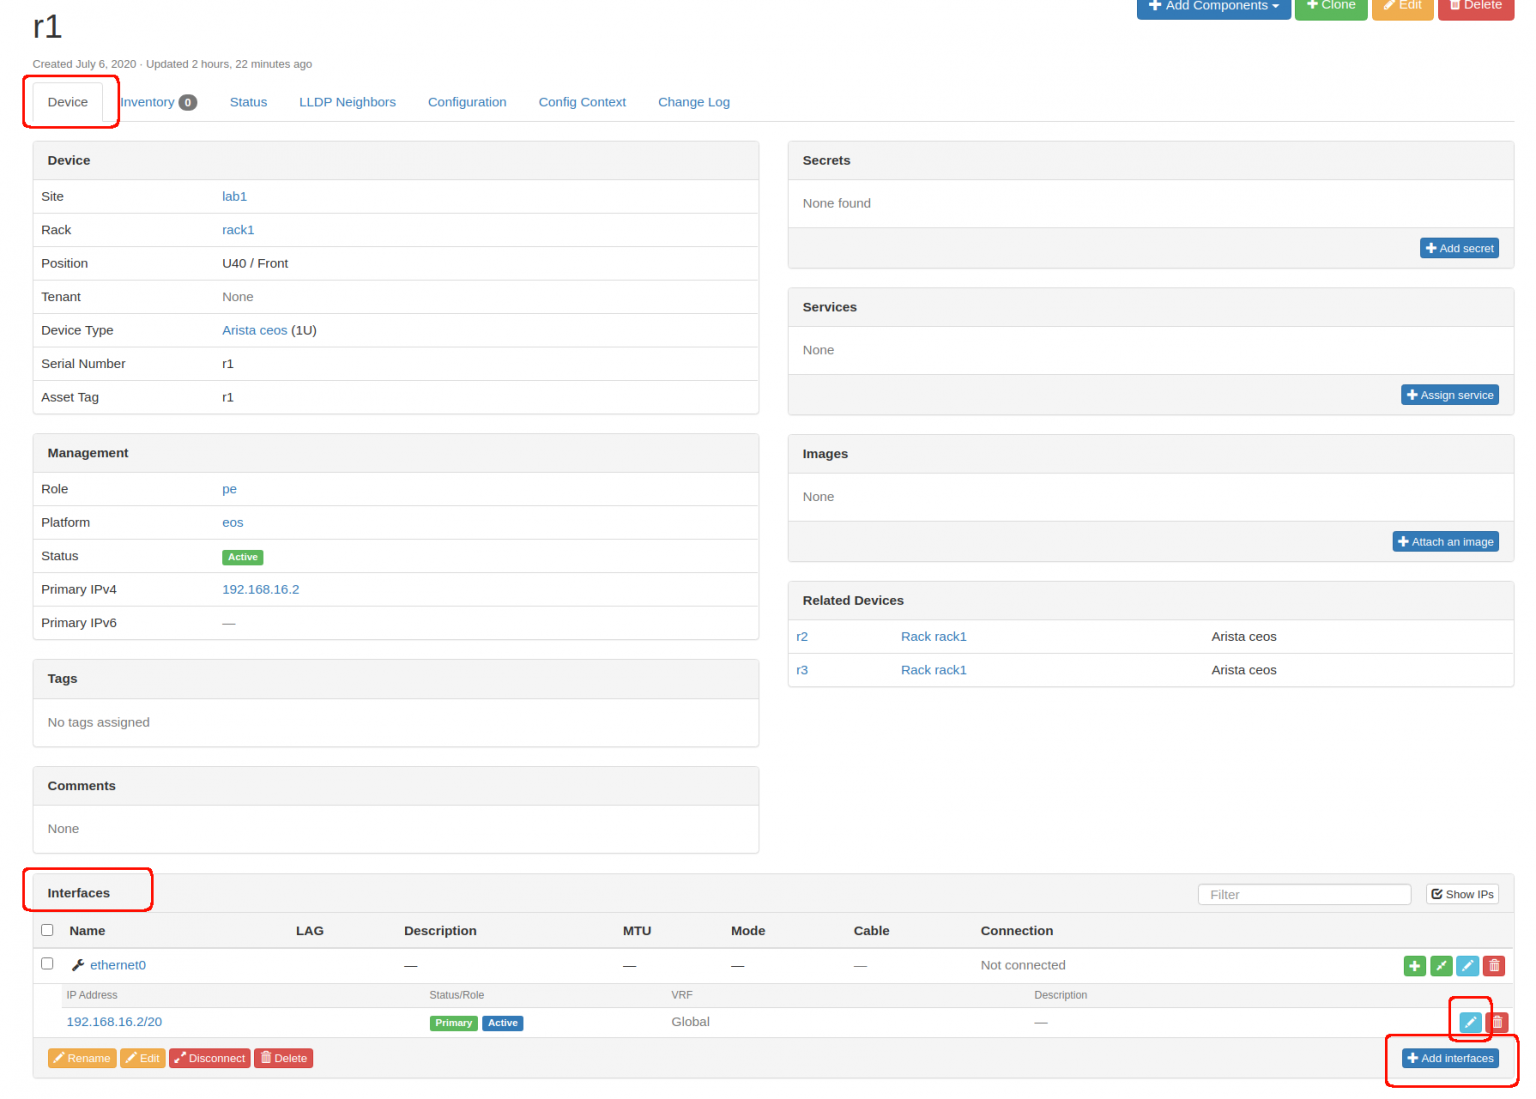Viewport: 1536px width, 1099px height.
Task: Delete ethernet0 interface via its red trash icon
Action: pyautogui.click(x=1494, y=965)
